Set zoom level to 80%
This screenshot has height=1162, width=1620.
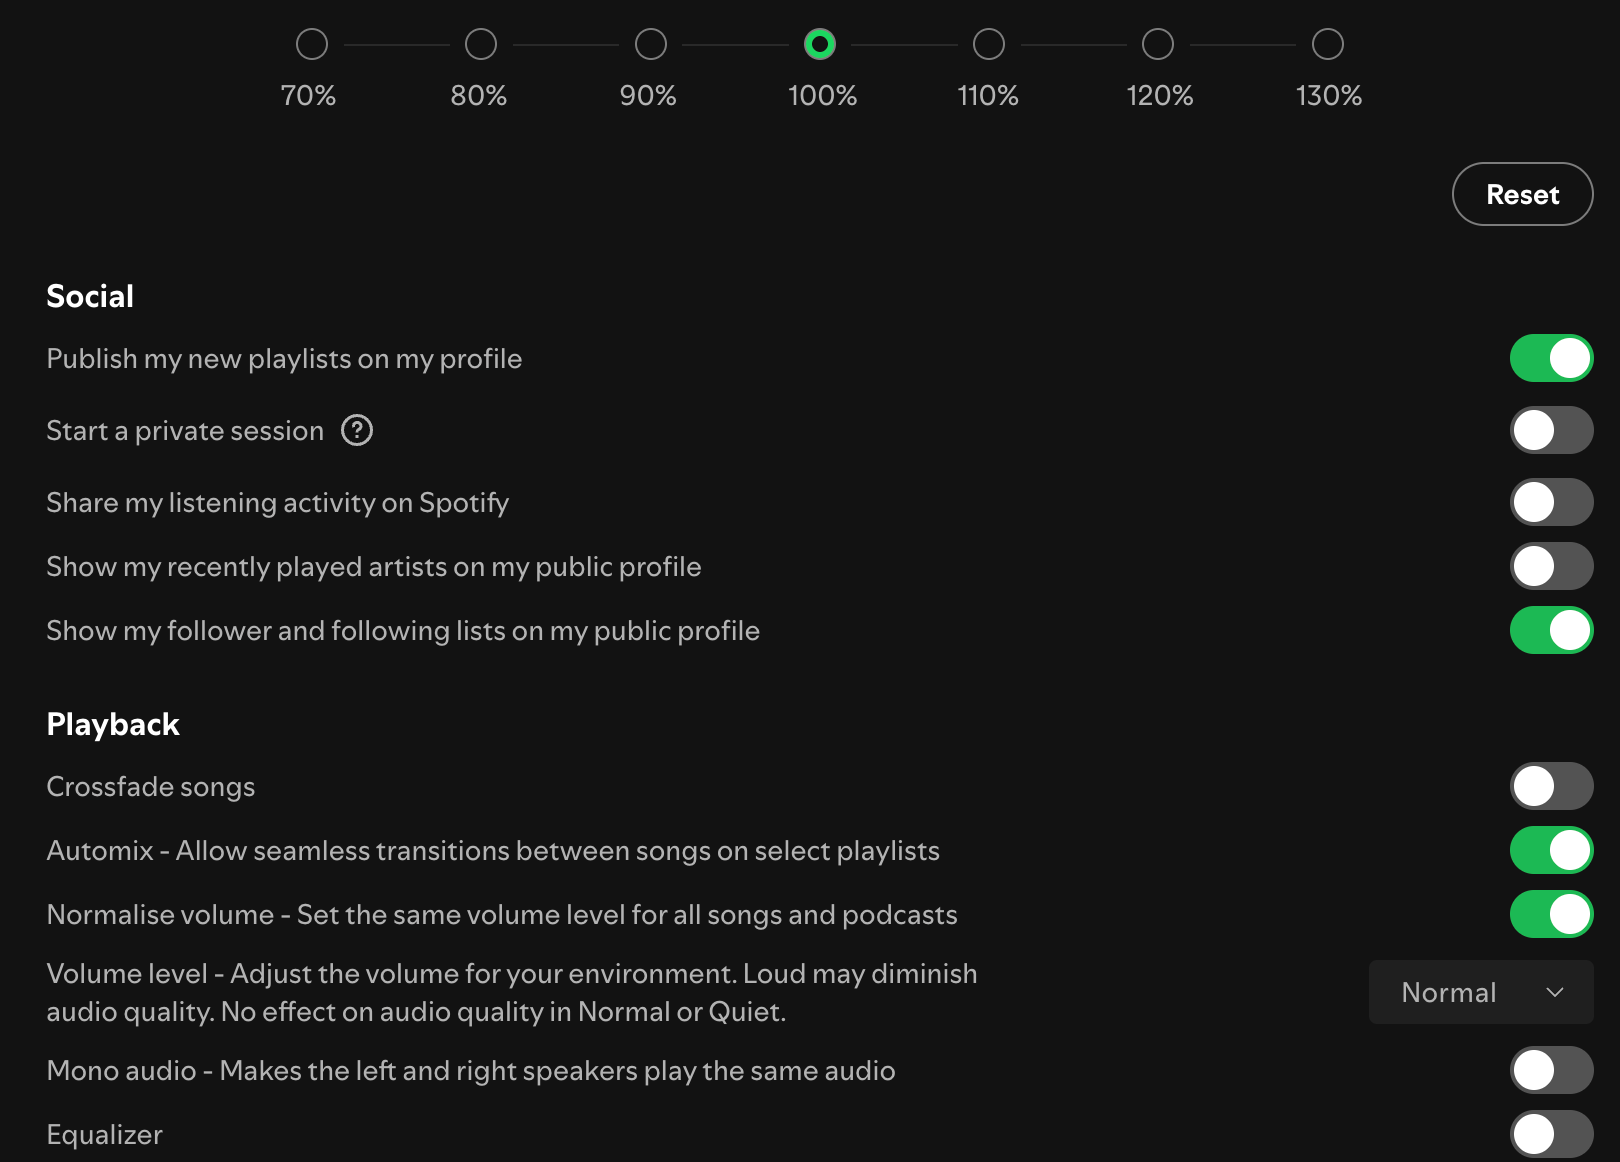coord(481,44)
